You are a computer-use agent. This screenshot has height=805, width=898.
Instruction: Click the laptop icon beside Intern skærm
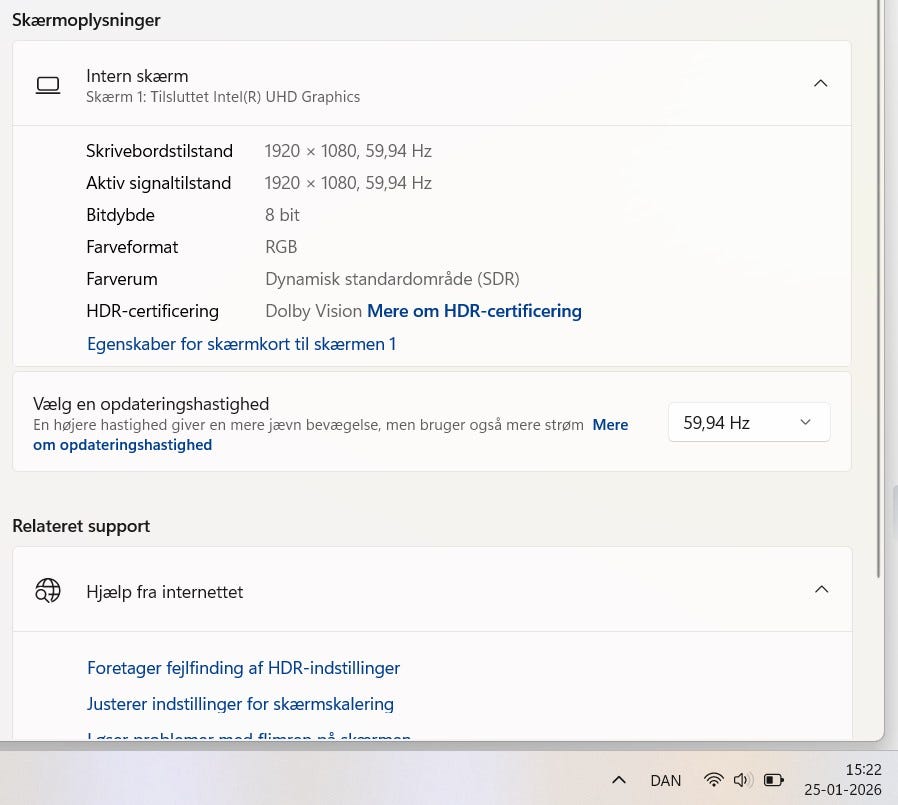48,85
